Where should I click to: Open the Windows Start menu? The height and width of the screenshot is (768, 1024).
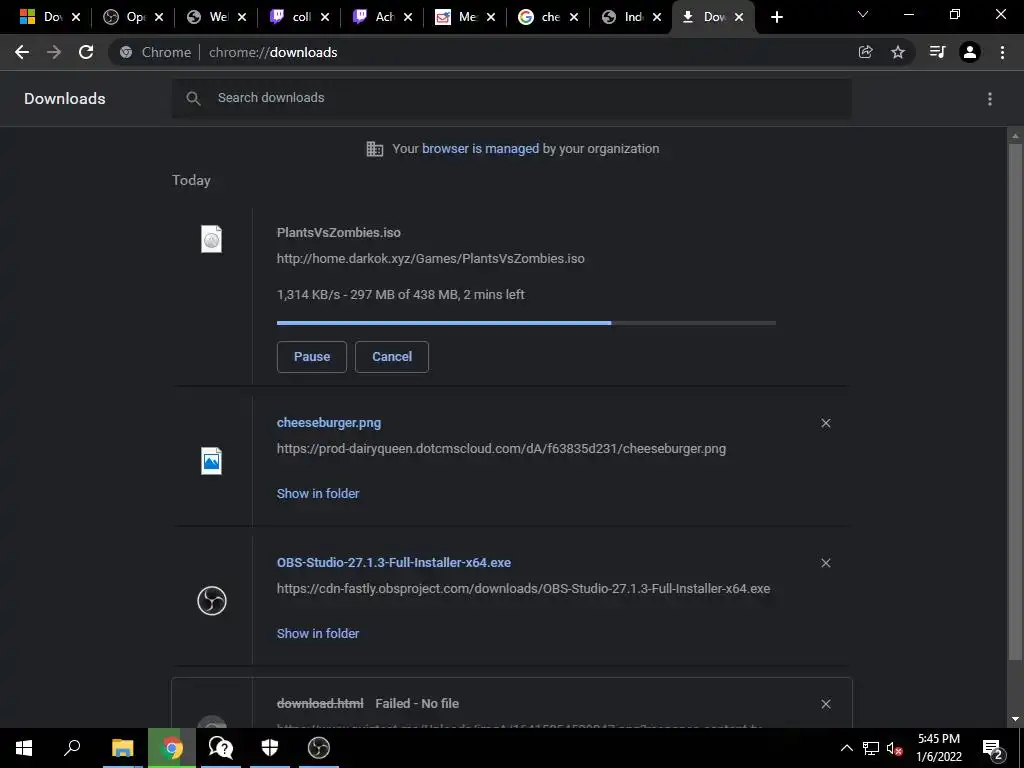pyautogui.click(x=24, y=748)
